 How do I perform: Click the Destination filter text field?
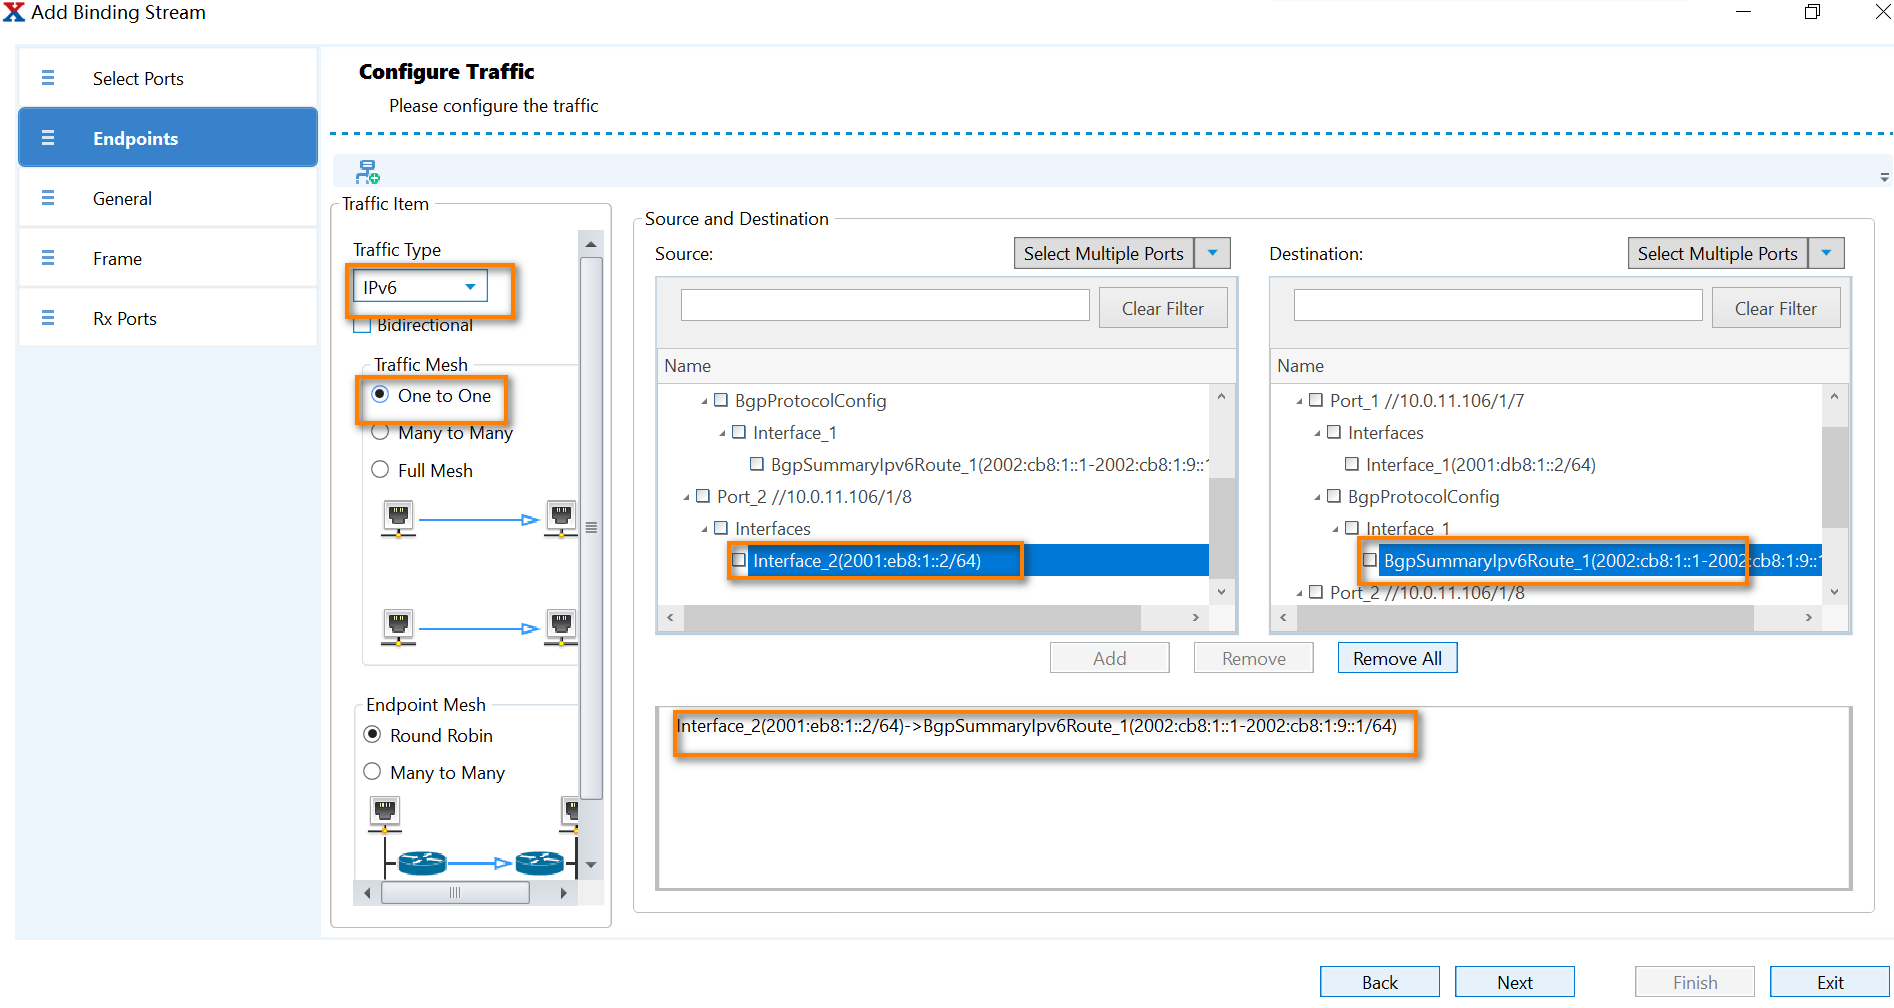1498,306
